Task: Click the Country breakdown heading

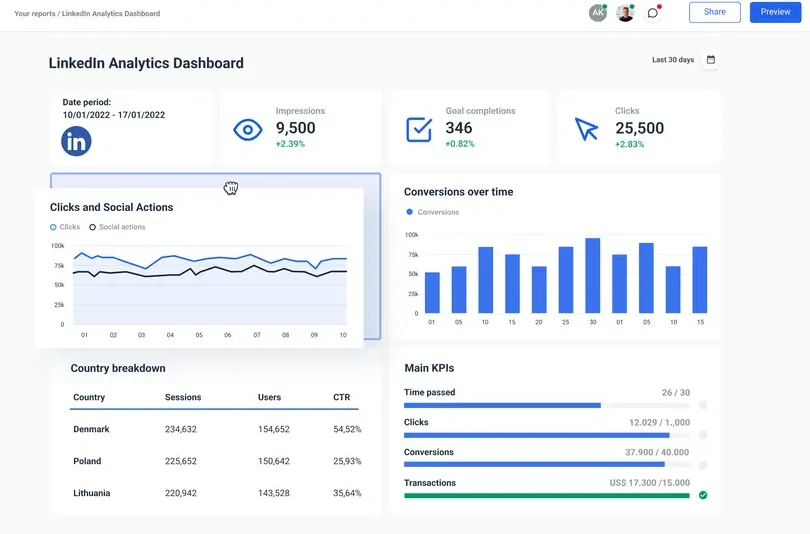Action: click(118, 368)
